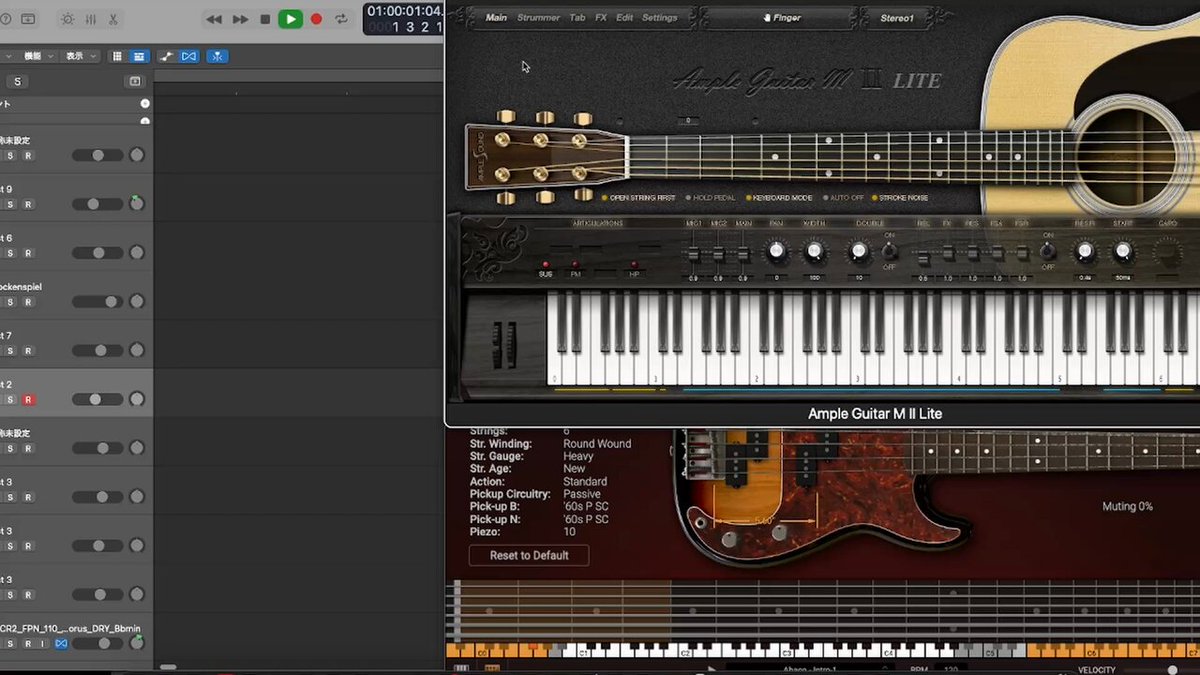Click the Muting 0% label
This screenshot has height=675, width=1200.
coord(1127,507)
